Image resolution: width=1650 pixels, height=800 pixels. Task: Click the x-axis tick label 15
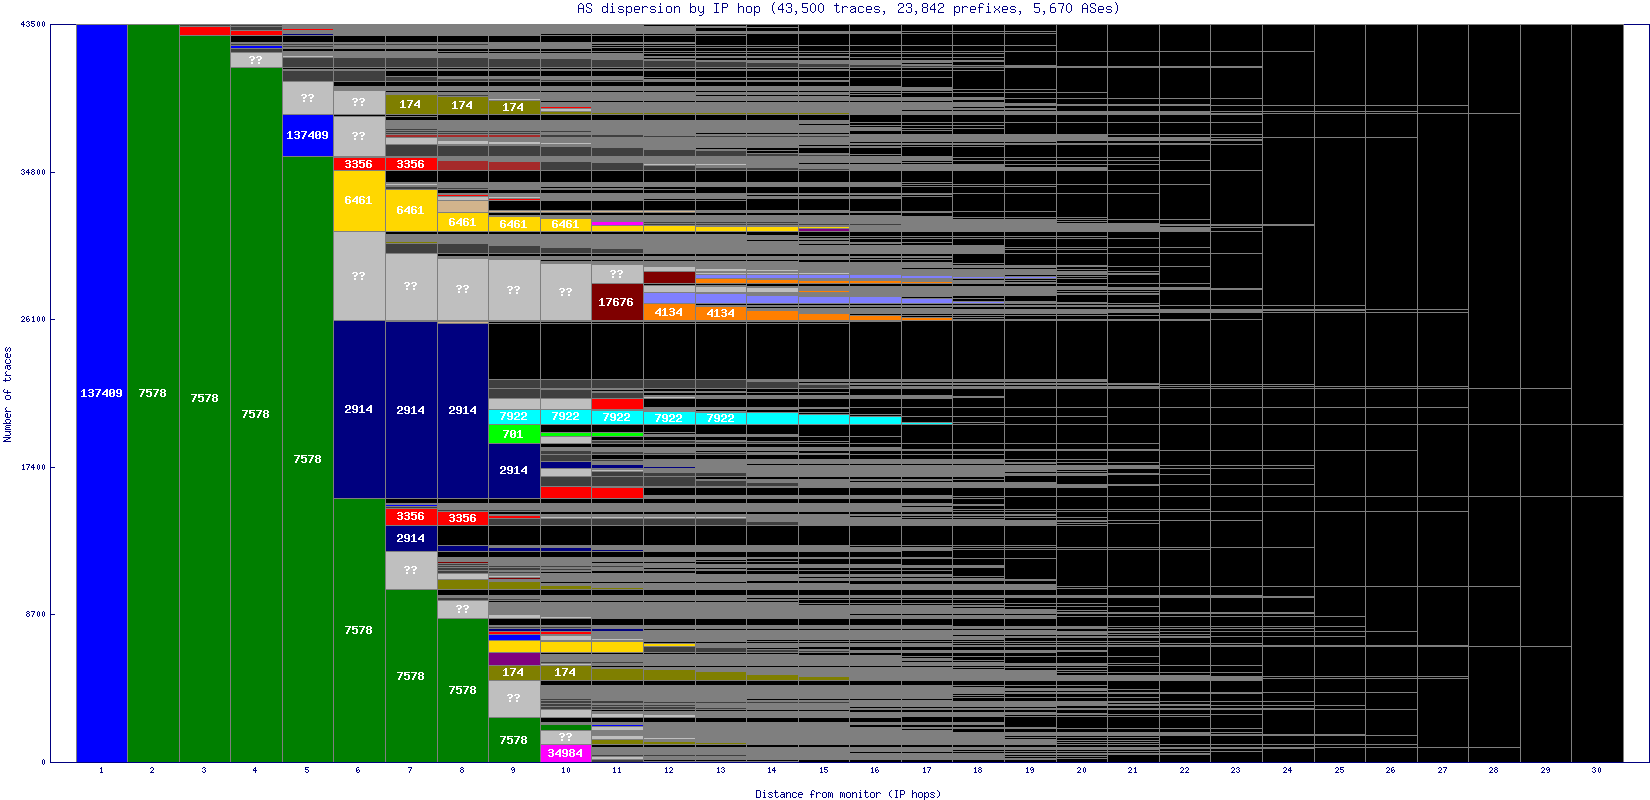[x=823, y=770]
